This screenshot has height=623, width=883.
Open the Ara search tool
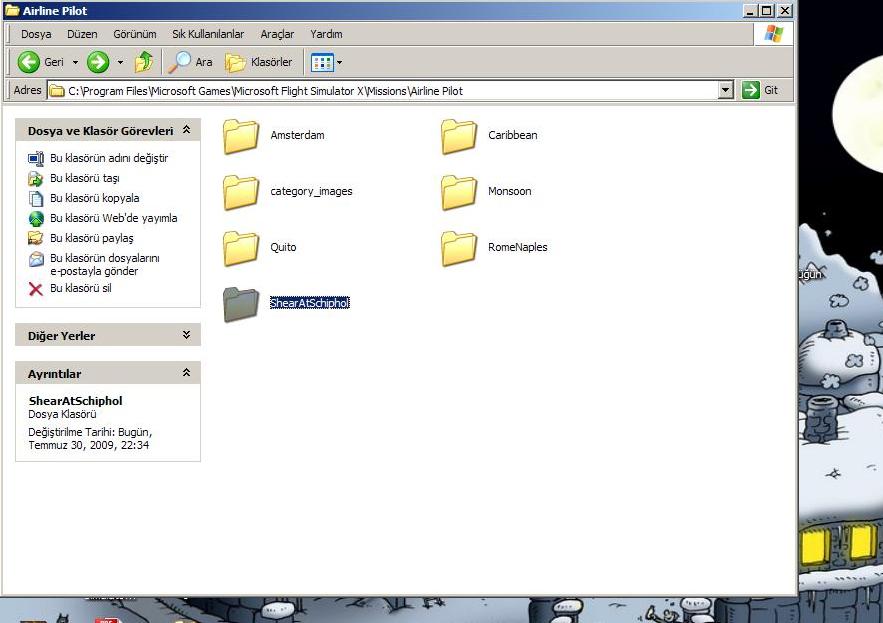pyautogui.click(x=190, y=62)
